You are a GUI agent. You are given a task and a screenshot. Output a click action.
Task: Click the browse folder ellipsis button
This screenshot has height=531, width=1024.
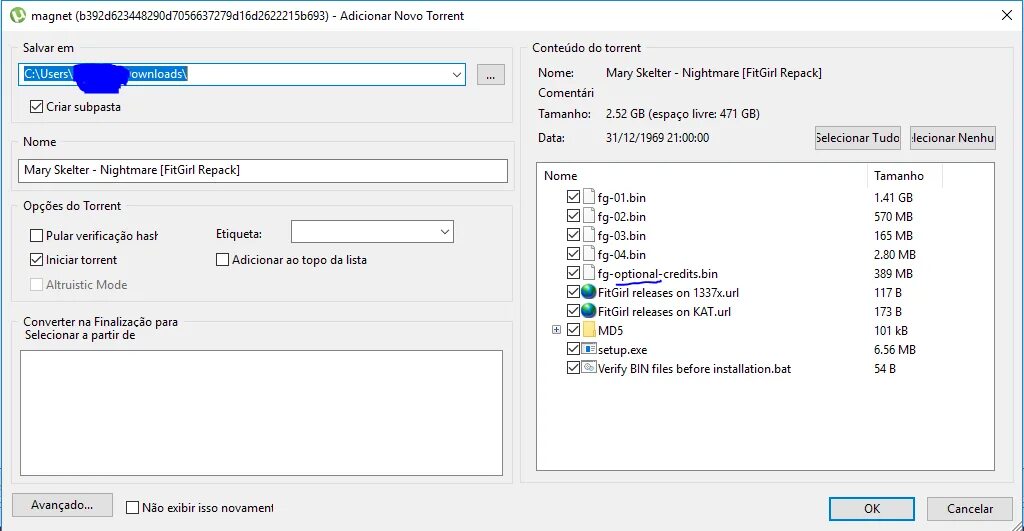pyautogui.click(x=490, y=74)
